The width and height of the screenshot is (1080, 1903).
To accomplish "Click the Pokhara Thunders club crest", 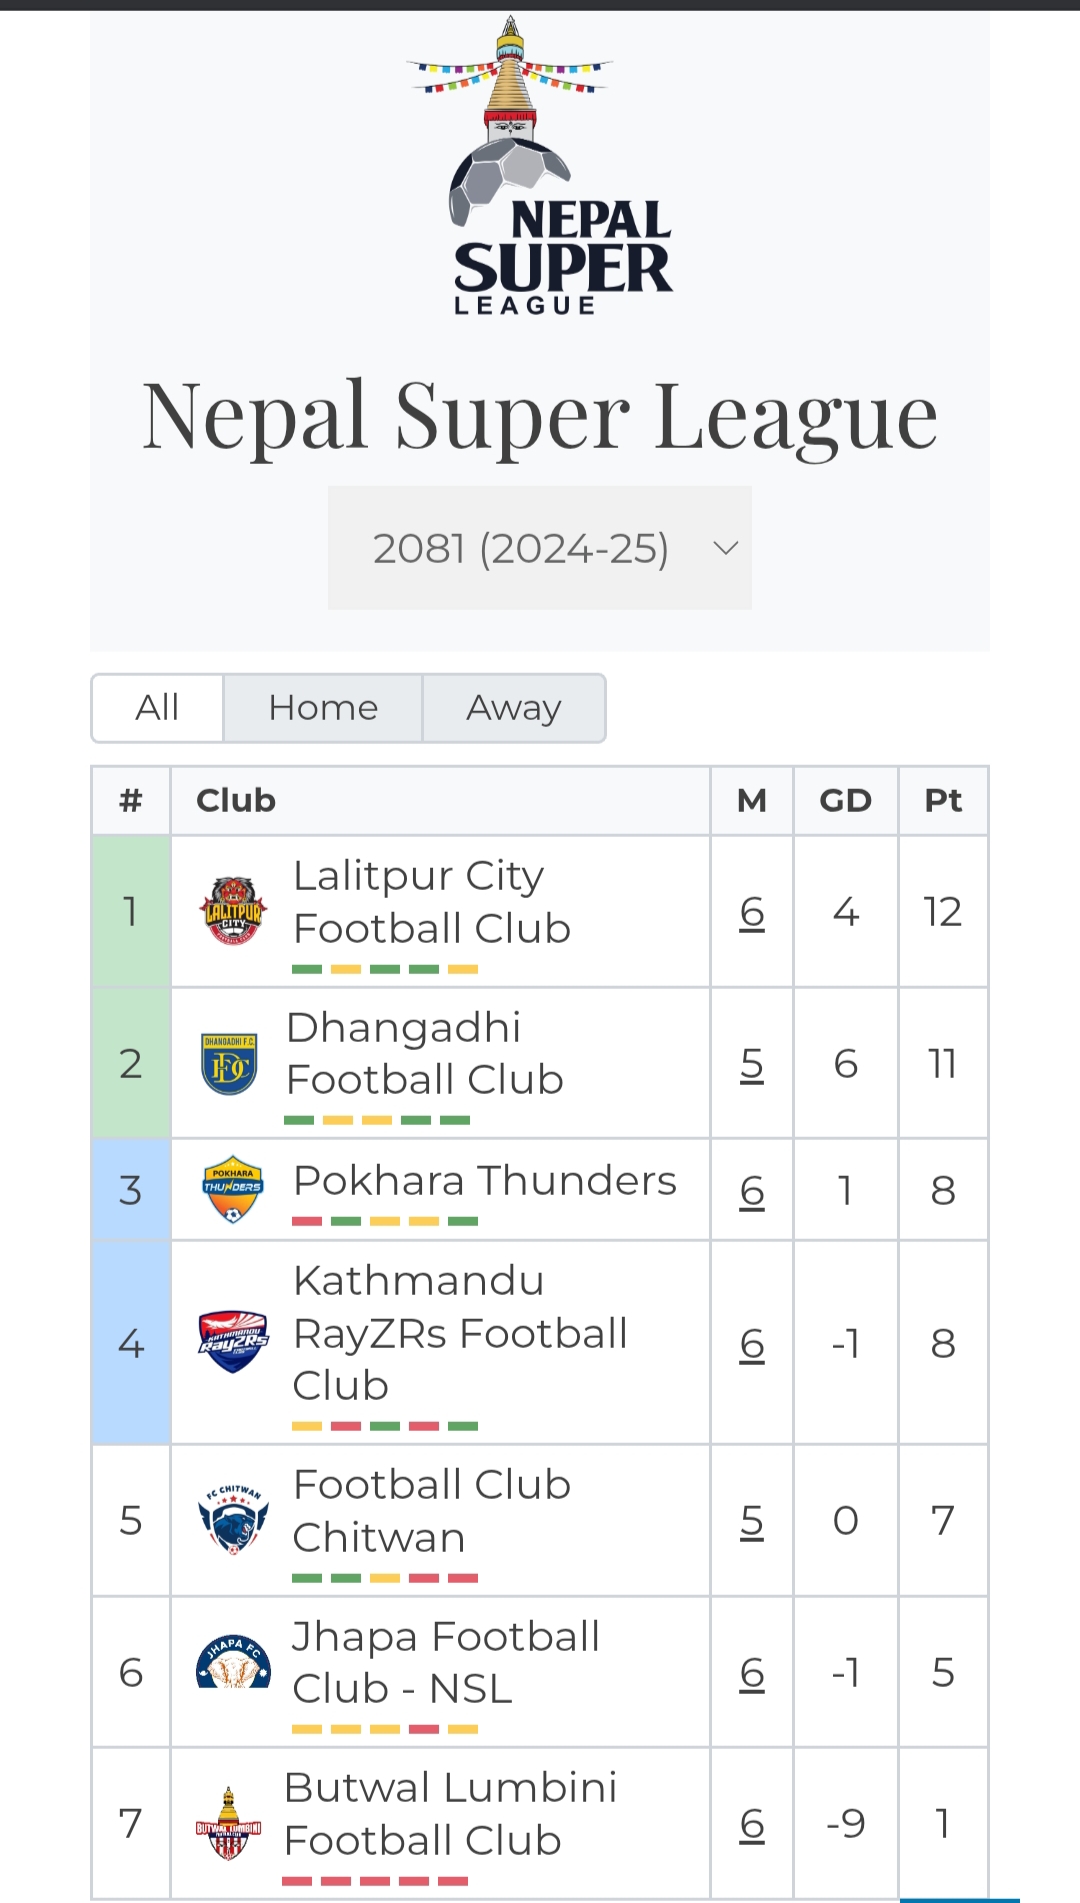I will pos(232,1190).
